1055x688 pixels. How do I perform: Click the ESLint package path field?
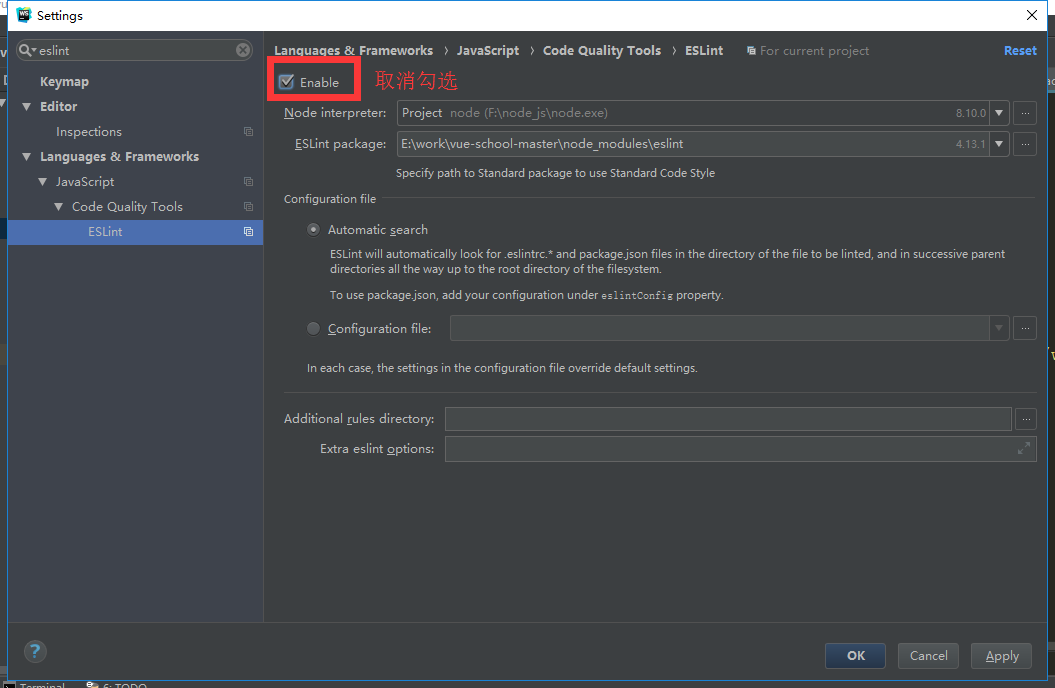pyautogui.click(x=693, y=144)
